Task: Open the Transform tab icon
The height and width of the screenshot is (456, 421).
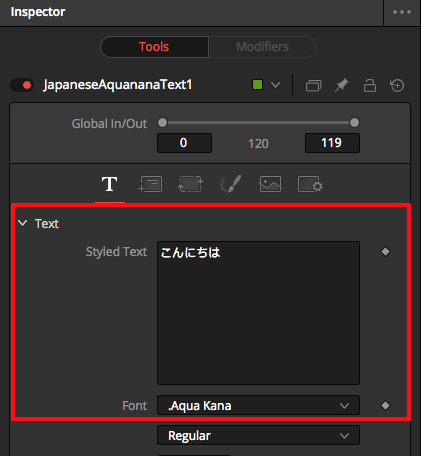Action: pyautogui.click(x=190, y=184)
